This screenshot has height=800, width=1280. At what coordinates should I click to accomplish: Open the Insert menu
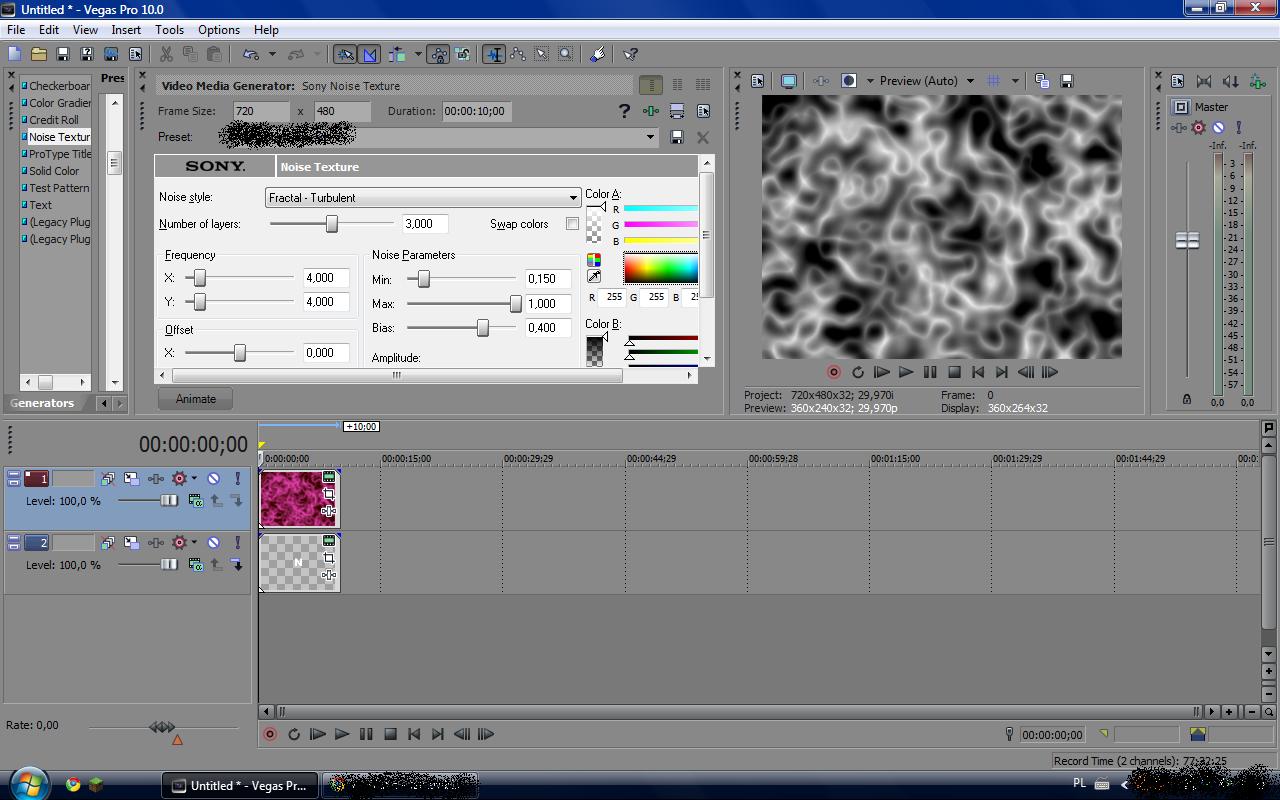click(x=126, y=30)
